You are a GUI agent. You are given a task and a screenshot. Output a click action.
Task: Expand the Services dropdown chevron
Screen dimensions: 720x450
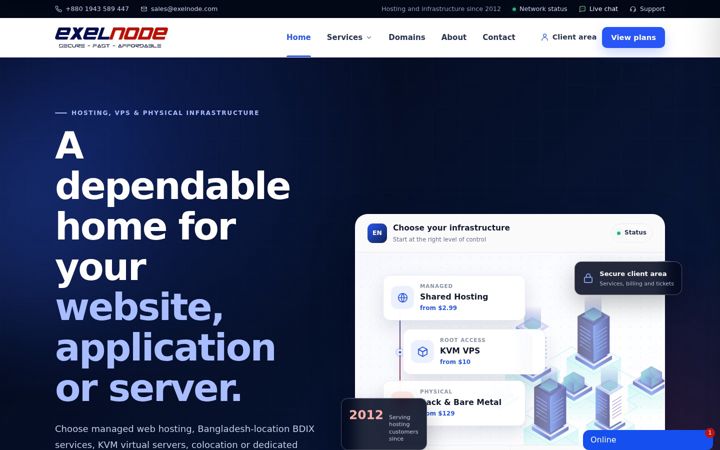pyautogui.click(x=369, y=38)
